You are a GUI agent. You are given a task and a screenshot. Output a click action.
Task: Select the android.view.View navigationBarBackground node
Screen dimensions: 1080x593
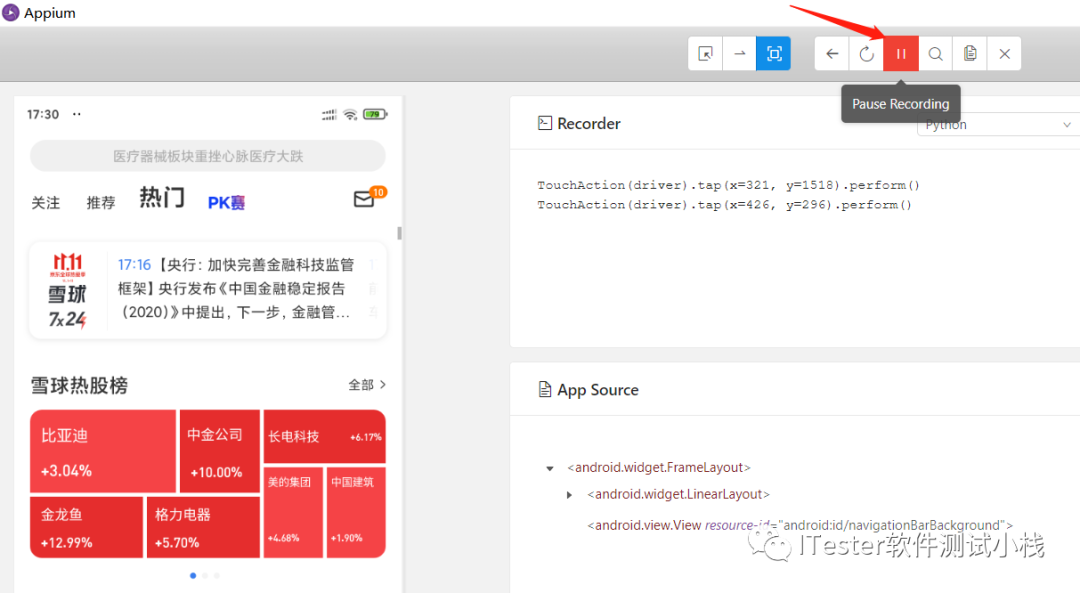tap(800, 525)
